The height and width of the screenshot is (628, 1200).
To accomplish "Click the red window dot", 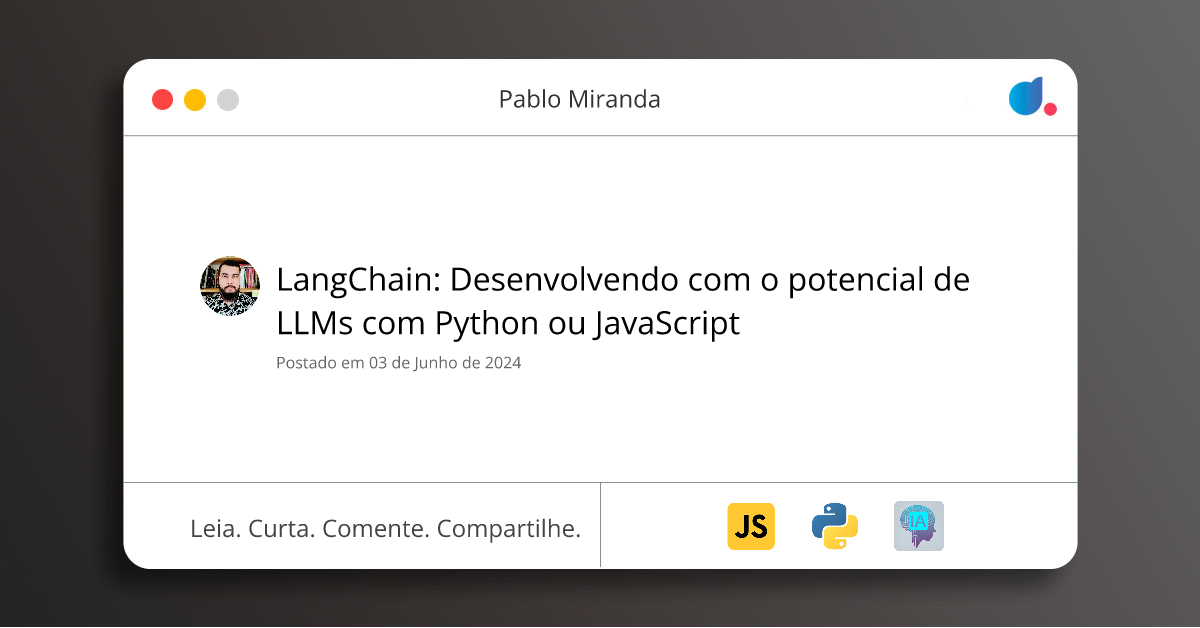I will (162, 100).
